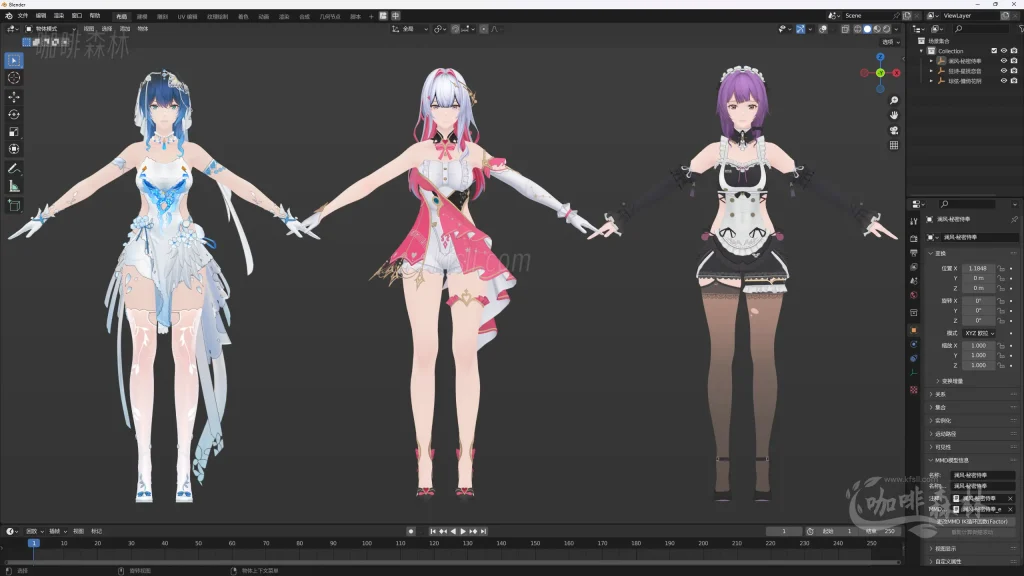Activate the Transform tool
This screenshot has width=1024, height=576.
pos(14,149)
